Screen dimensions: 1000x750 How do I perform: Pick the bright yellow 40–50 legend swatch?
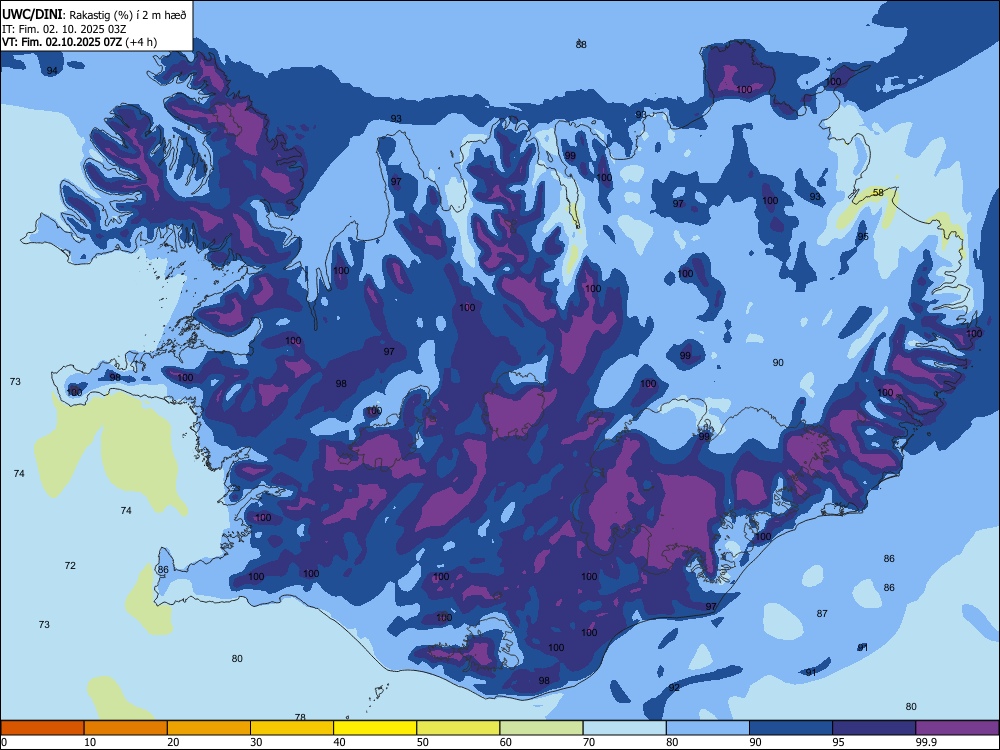point(375,728)
